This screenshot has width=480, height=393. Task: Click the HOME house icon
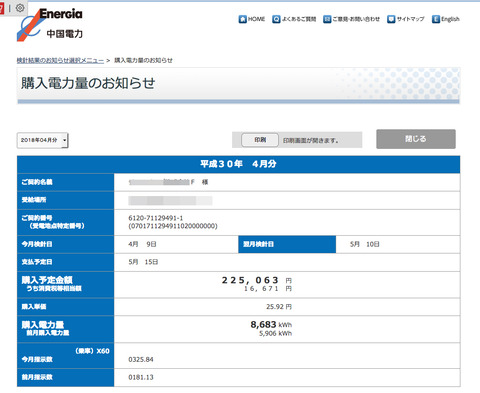coord(243,19)
